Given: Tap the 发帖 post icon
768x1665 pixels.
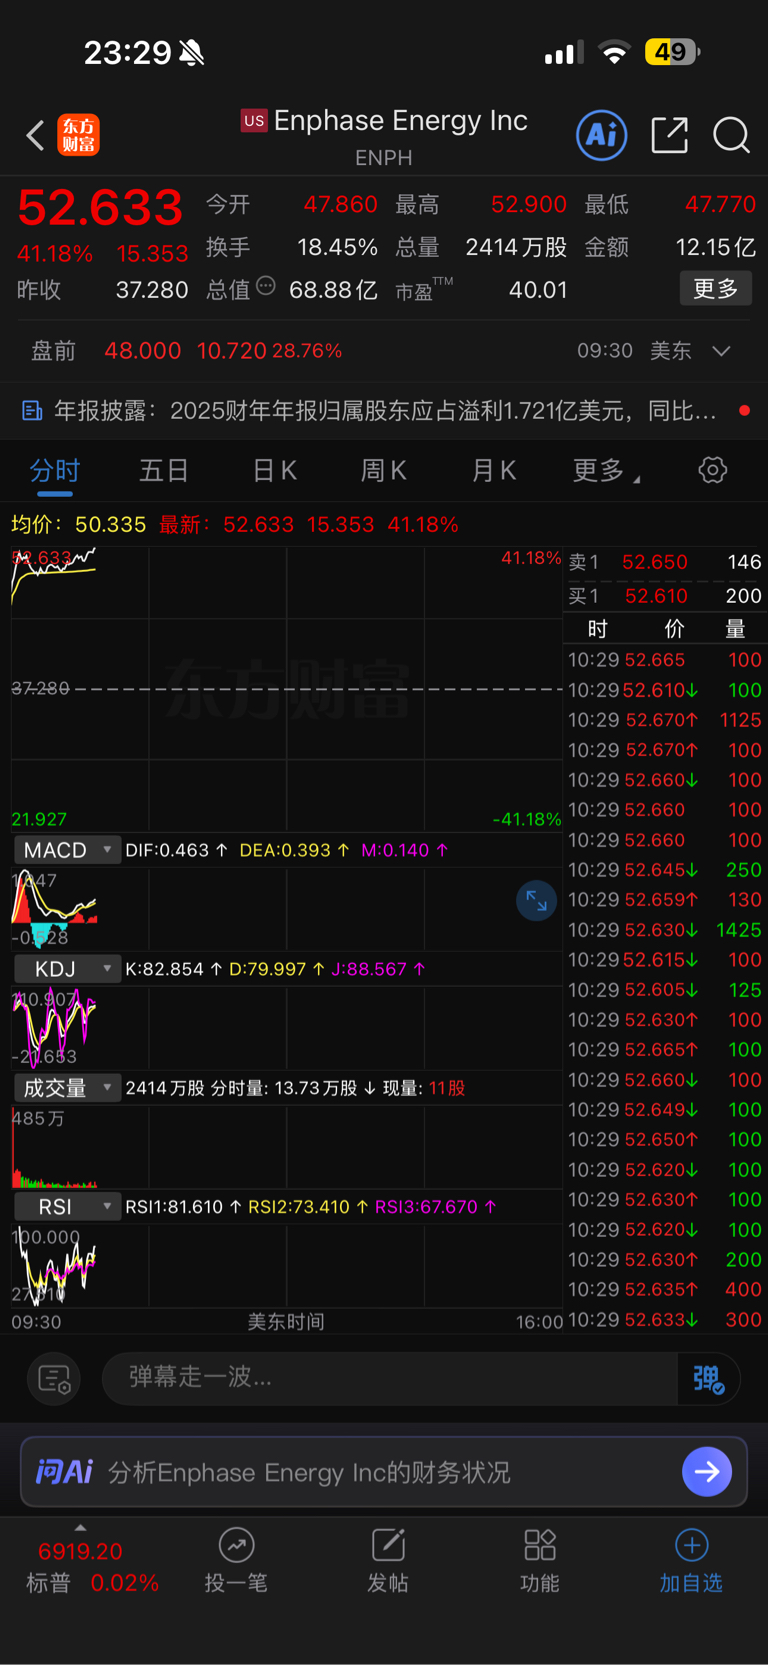Looking at the screenshot, I should point(388,1545).
